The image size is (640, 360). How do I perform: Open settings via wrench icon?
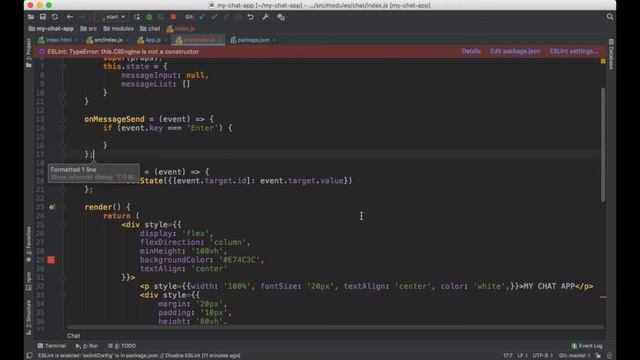[265, 17]
